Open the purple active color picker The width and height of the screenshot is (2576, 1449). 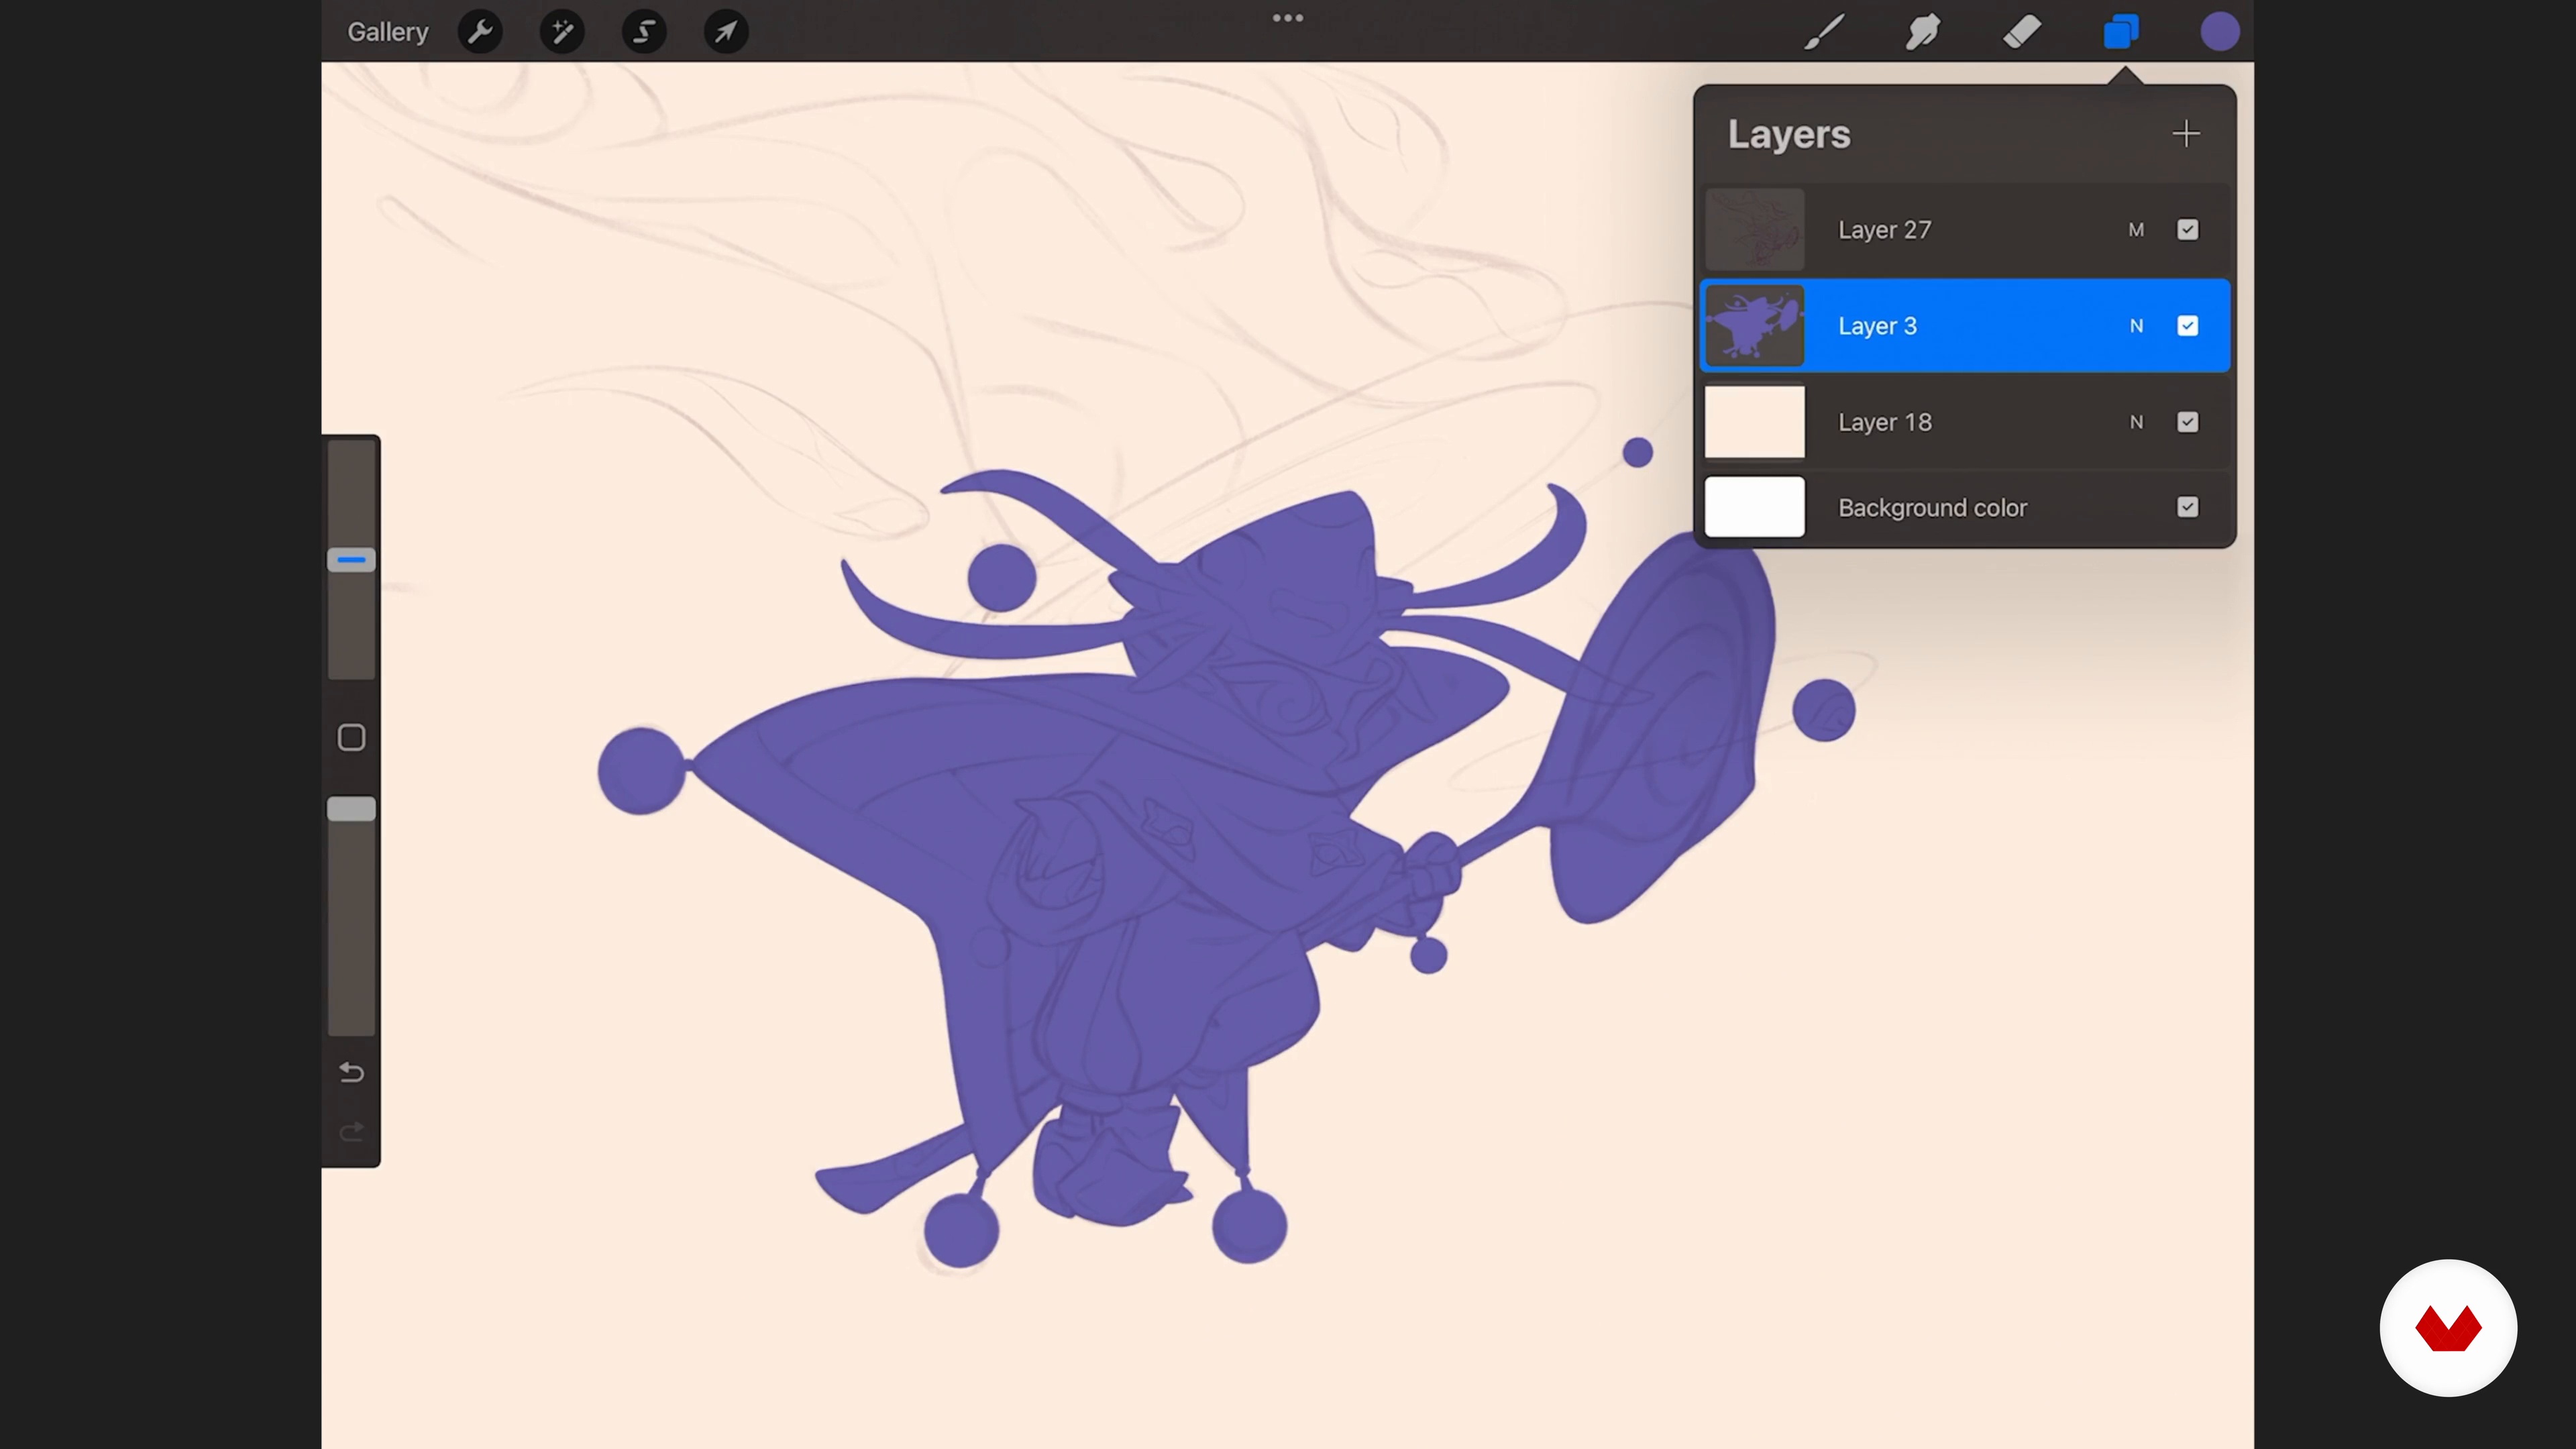click(2219, 32)
